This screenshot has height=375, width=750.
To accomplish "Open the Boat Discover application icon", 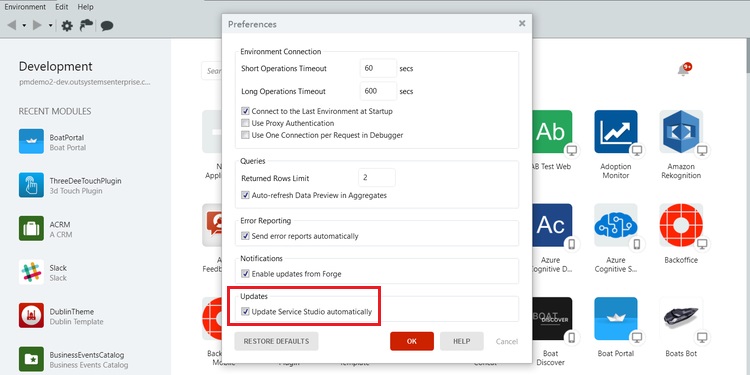I will tap(551, 319).
